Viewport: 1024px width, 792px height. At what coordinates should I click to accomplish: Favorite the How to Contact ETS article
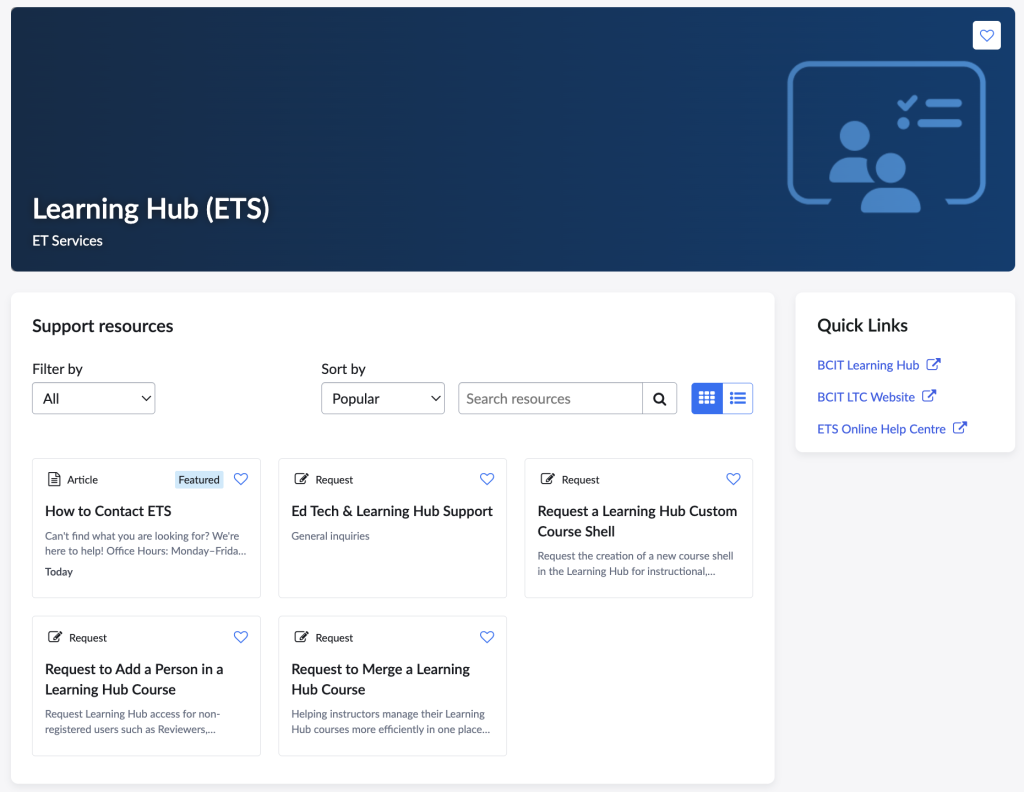(x=240, y=479)
